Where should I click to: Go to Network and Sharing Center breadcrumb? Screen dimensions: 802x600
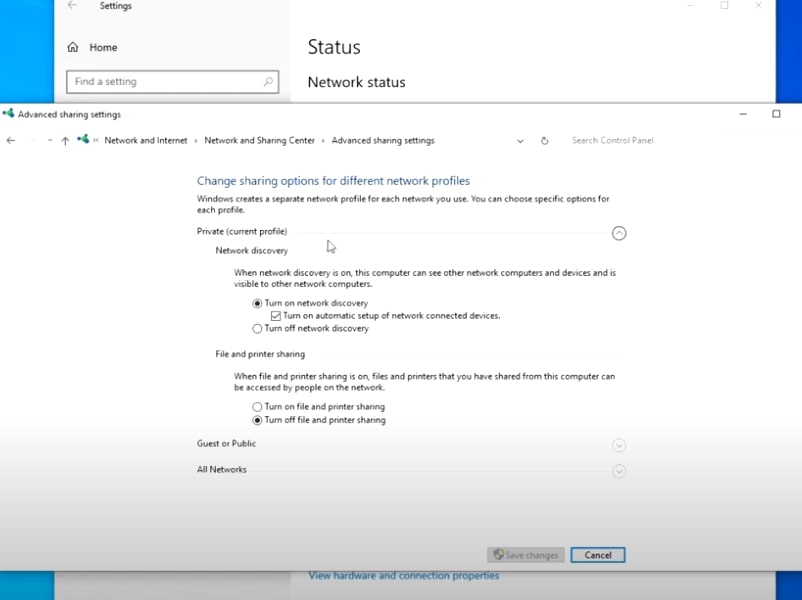coord(259,141)
